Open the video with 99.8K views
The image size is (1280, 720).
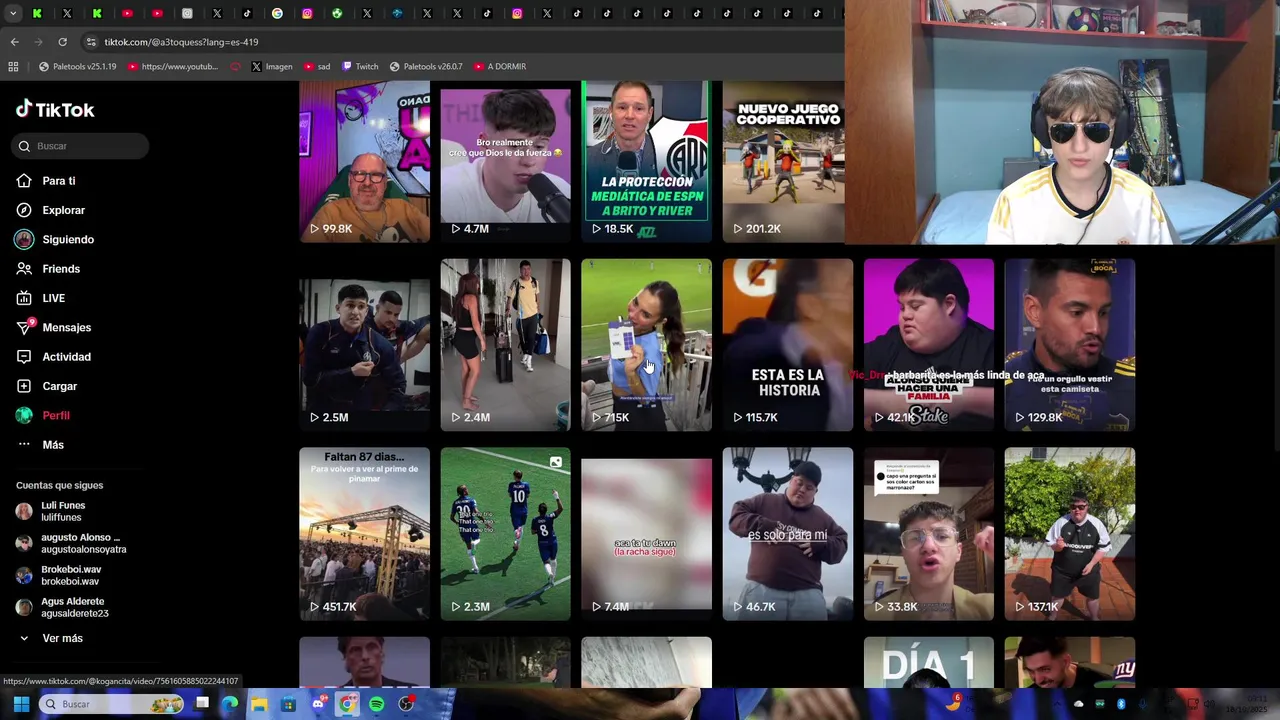pyautogui.click(x=364, y=161)
